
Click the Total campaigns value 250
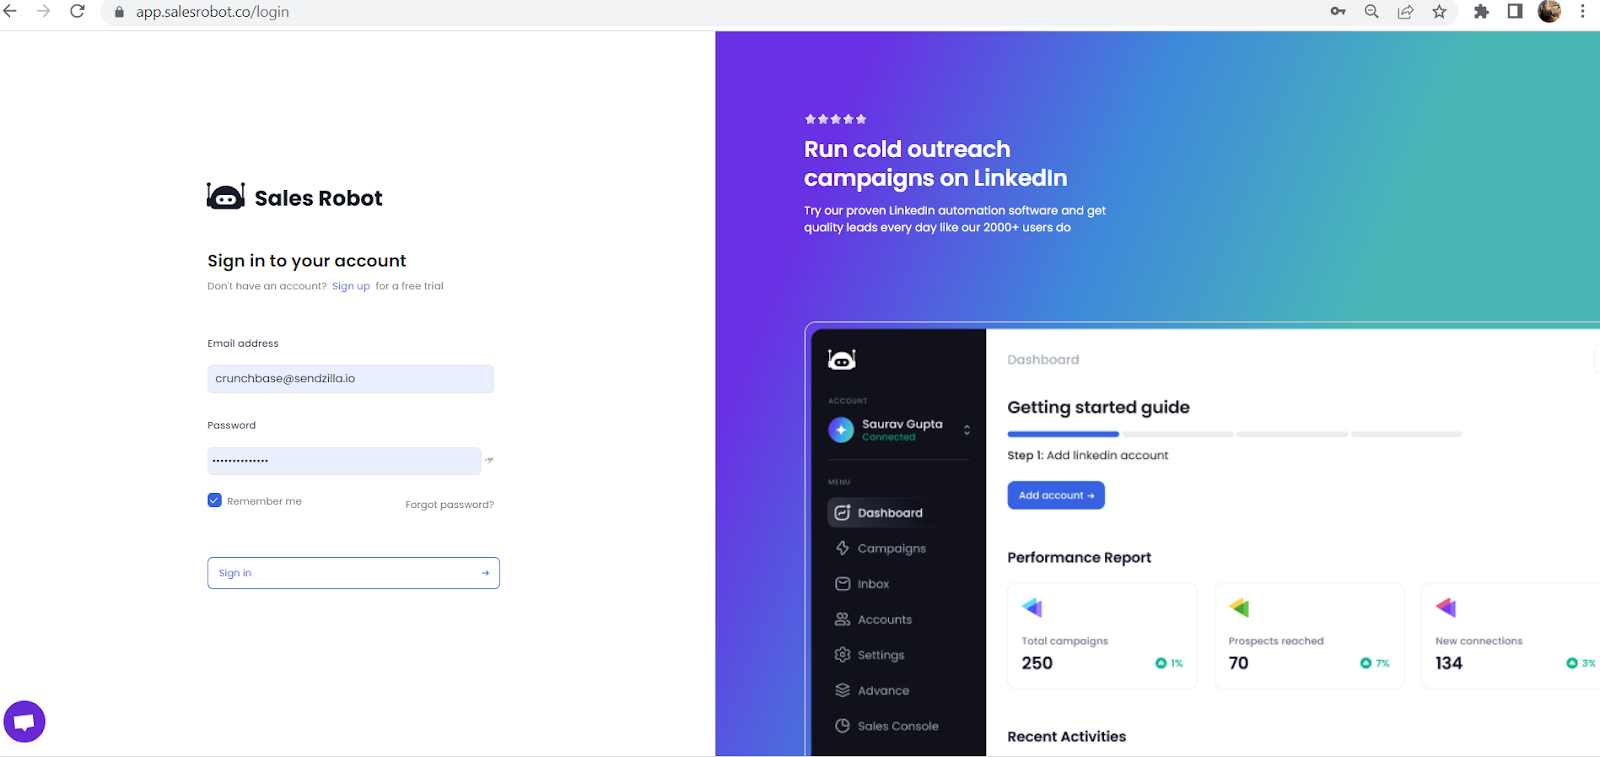(x=1037, y=663)
